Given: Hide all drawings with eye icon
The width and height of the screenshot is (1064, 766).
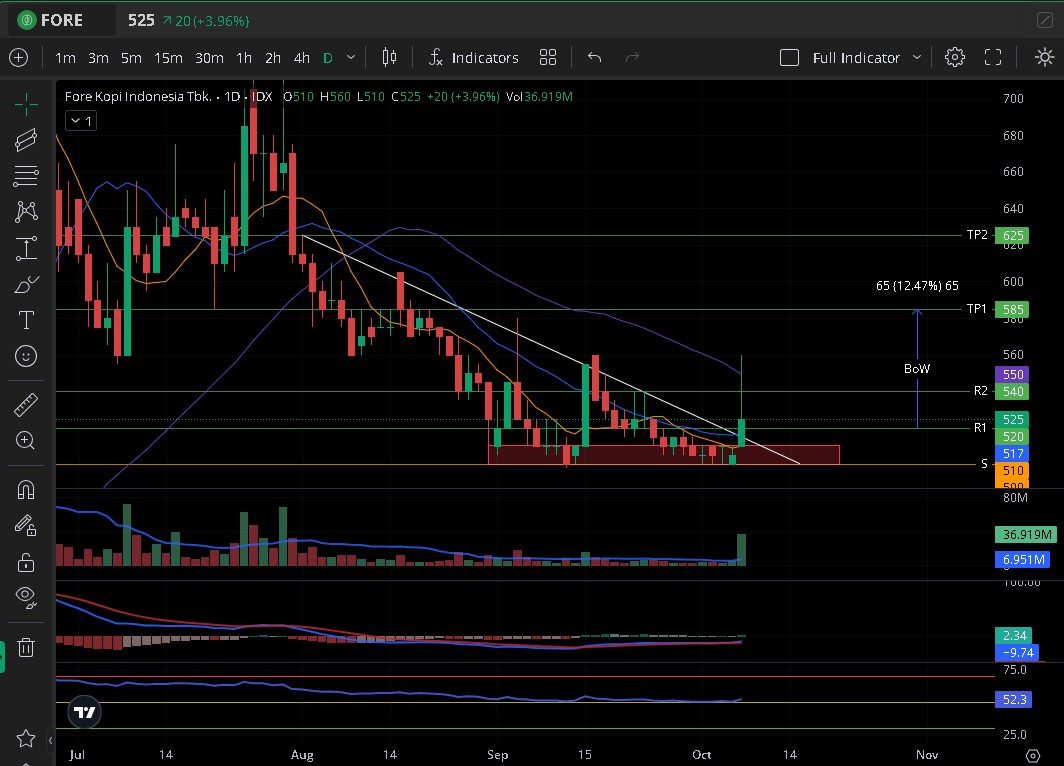Looking at the screenshot, I should (26, 597).
